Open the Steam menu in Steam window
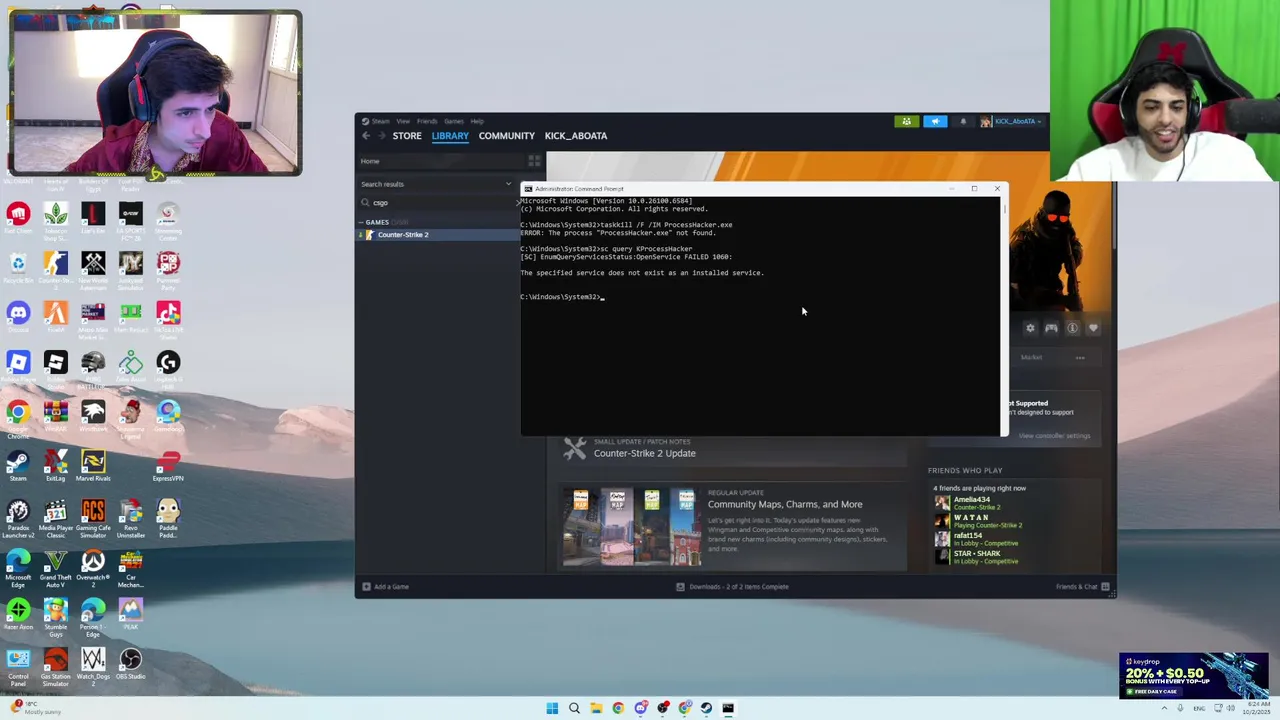The width and height of the screenshot is (1280, 720). point(380,121)
